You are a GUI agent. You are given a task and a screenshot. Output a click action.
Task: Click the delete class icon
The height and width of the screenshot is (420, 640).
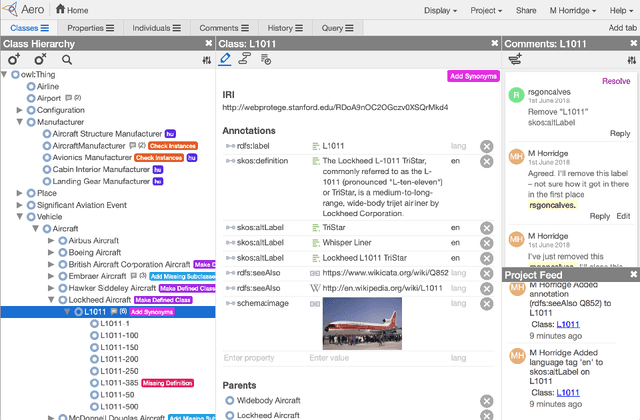(40, 61)
